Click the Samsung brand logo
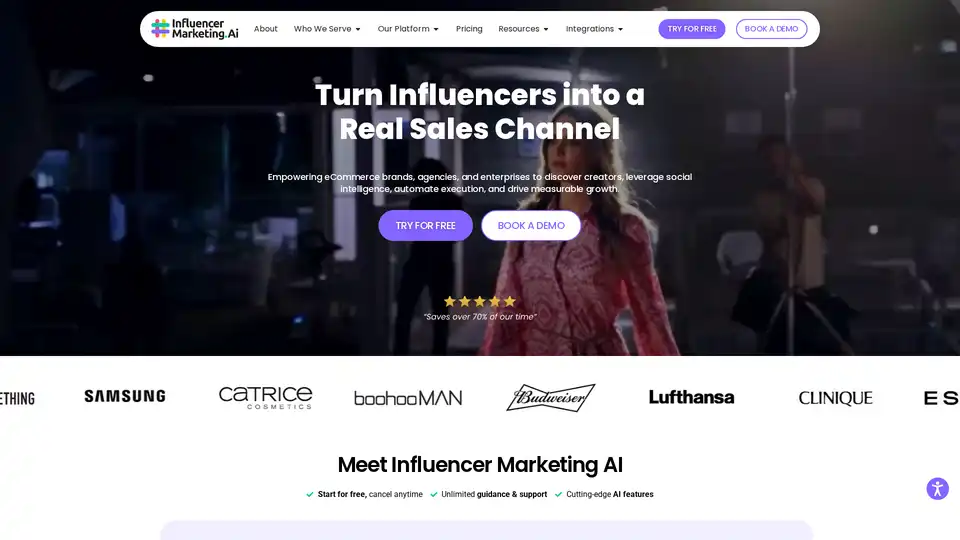The height and width of the screenshot is (540, 960). (125, 397)
